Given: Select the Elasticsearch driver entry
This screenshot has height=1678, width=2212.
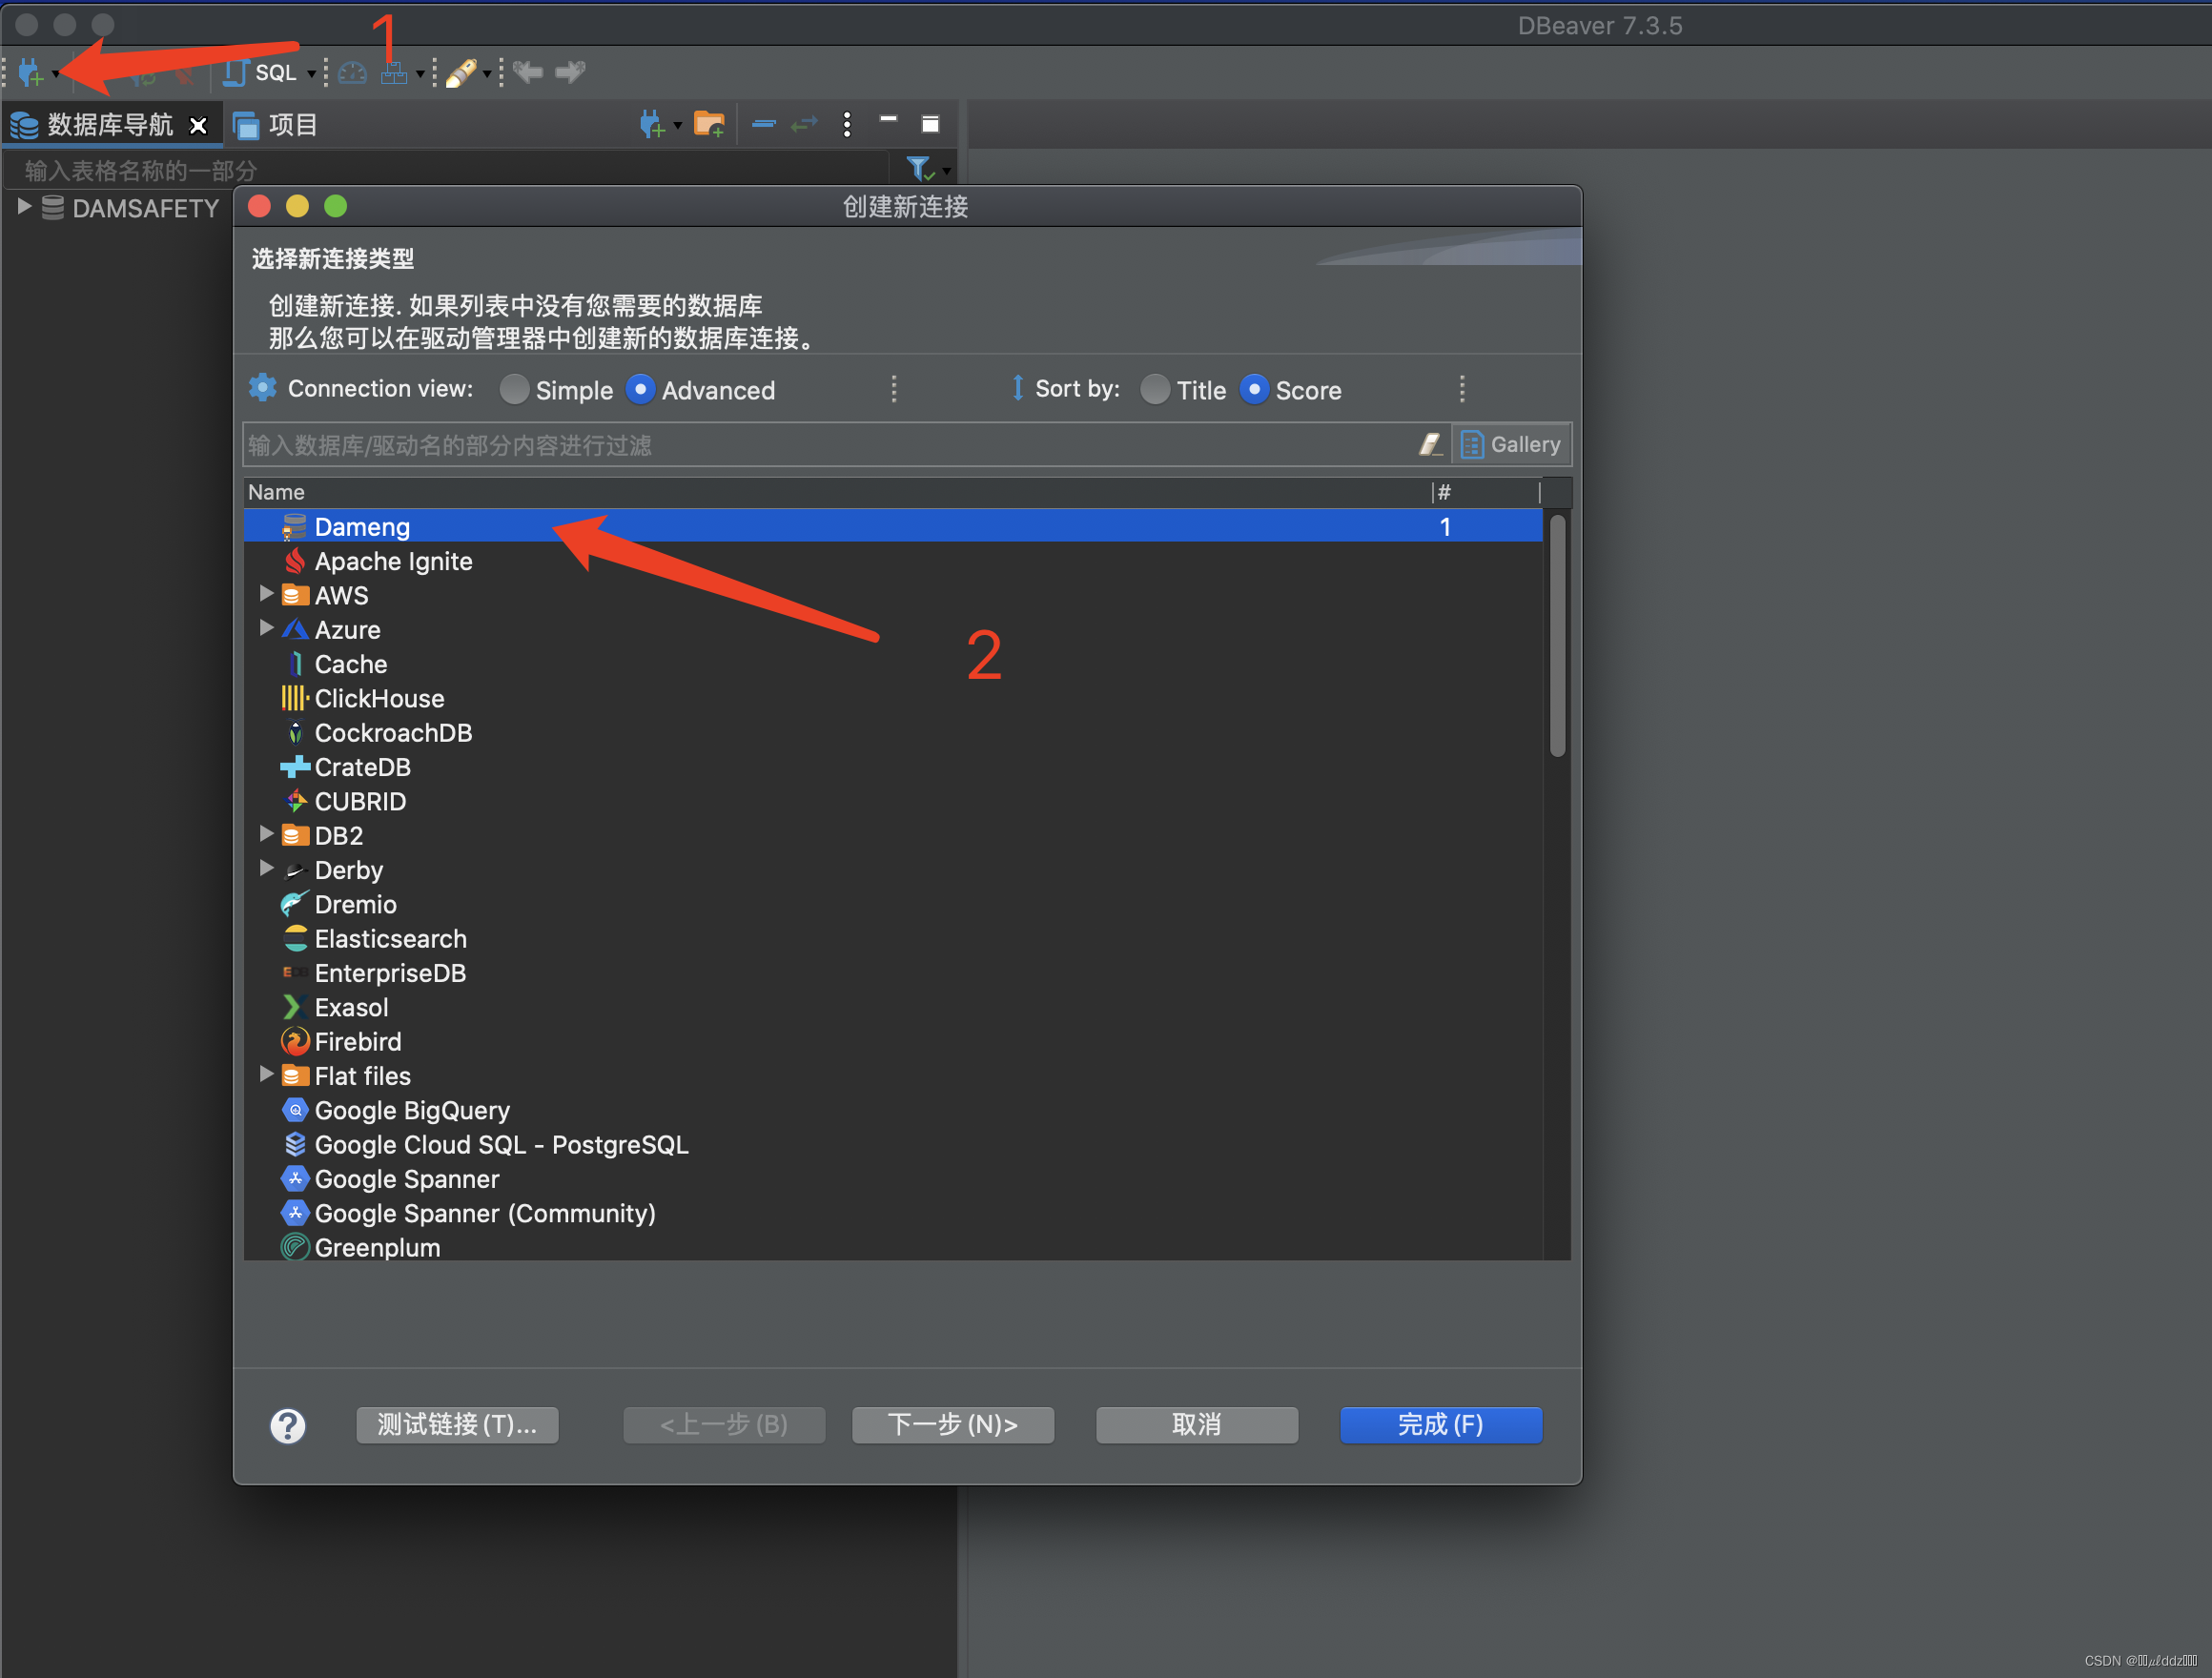Looking at the screenshot, I should (x=892, y=939).
